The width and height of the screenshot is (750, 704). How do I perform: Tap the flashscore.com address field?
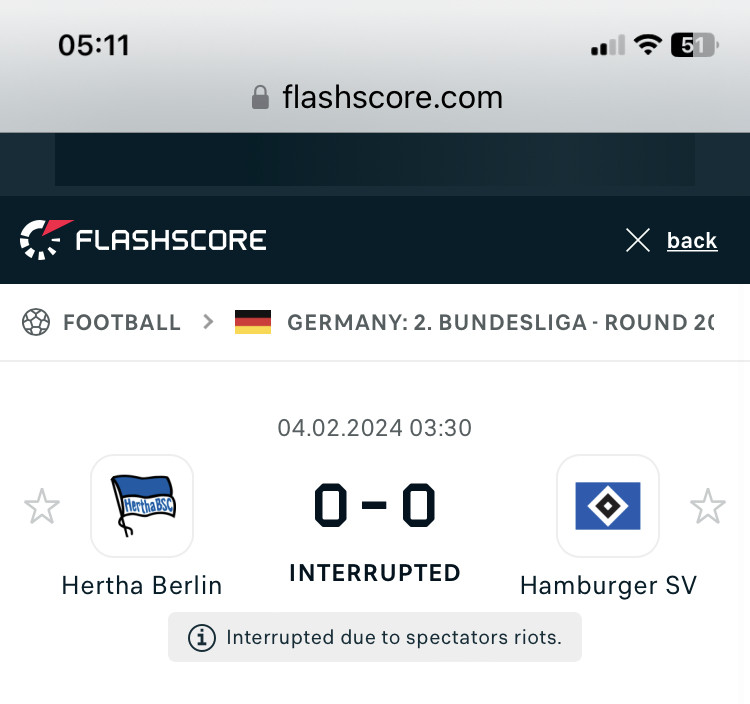point(375,98)
